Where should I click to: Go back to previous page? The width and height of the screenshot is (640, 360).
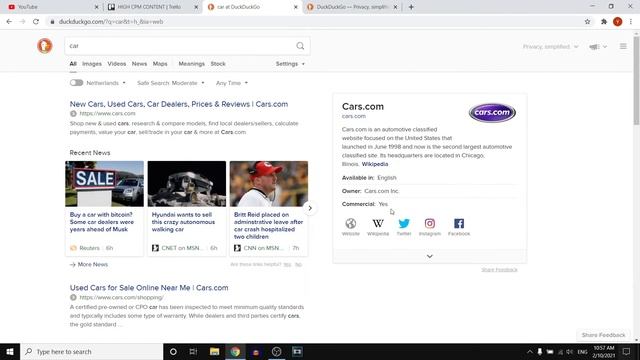(x=9, y=22)
